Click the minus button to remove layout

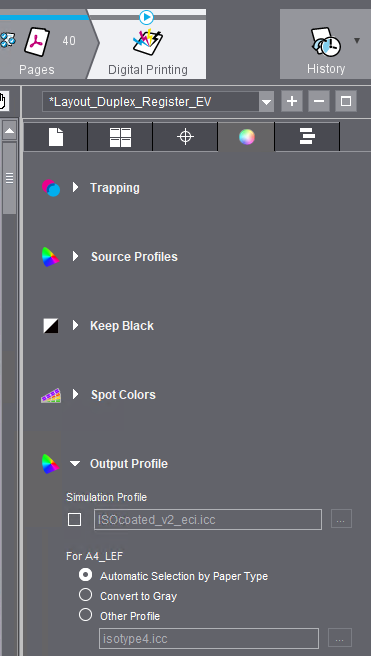tap(319, 101)
